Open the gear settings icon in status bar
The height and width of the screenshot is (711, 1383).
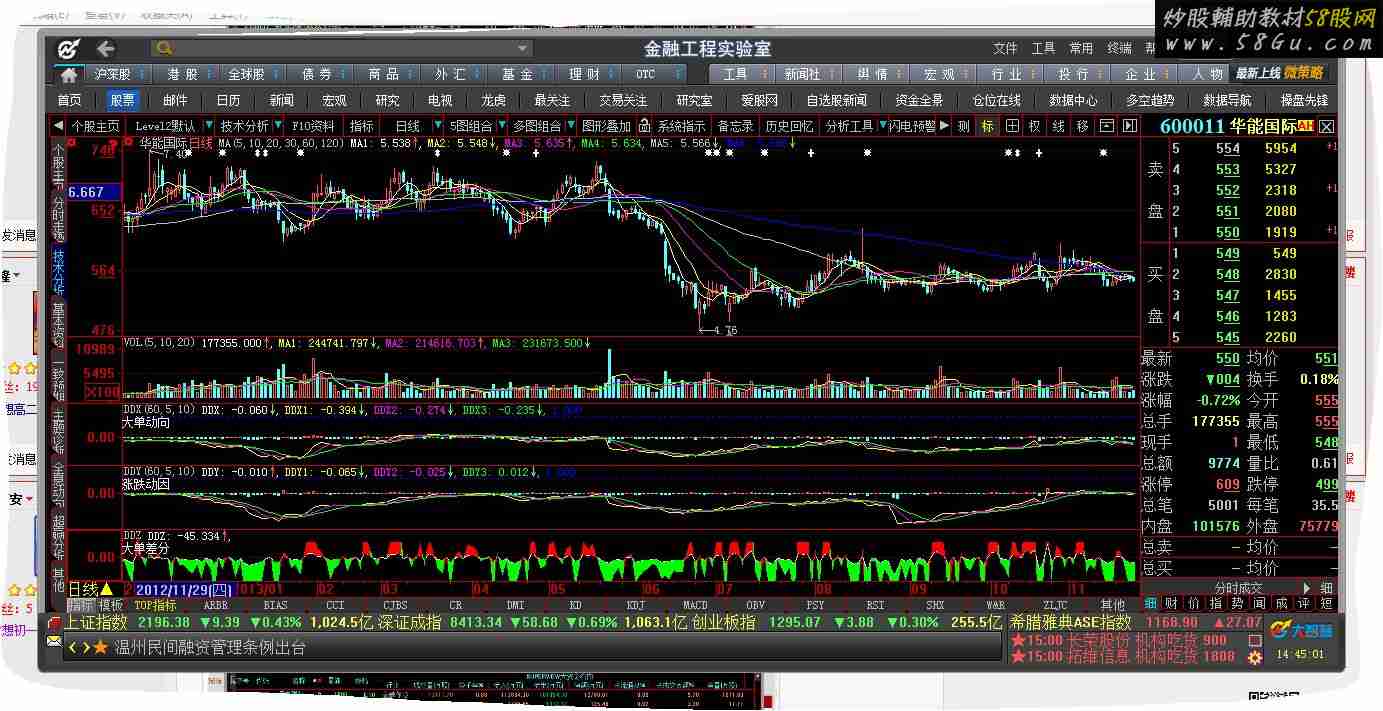[x=1254, y=656]
